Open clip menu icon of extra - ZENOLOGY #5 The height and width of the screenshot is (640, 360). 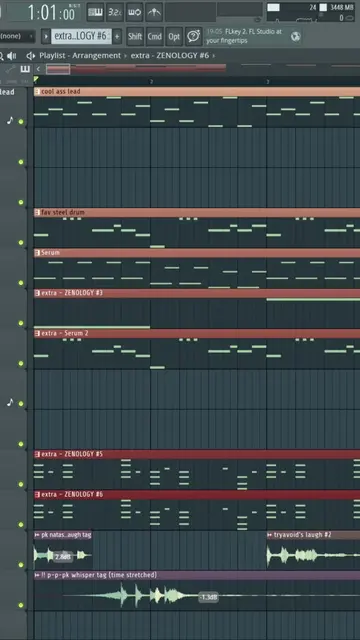pyautogui.click(x=37, y=454)
